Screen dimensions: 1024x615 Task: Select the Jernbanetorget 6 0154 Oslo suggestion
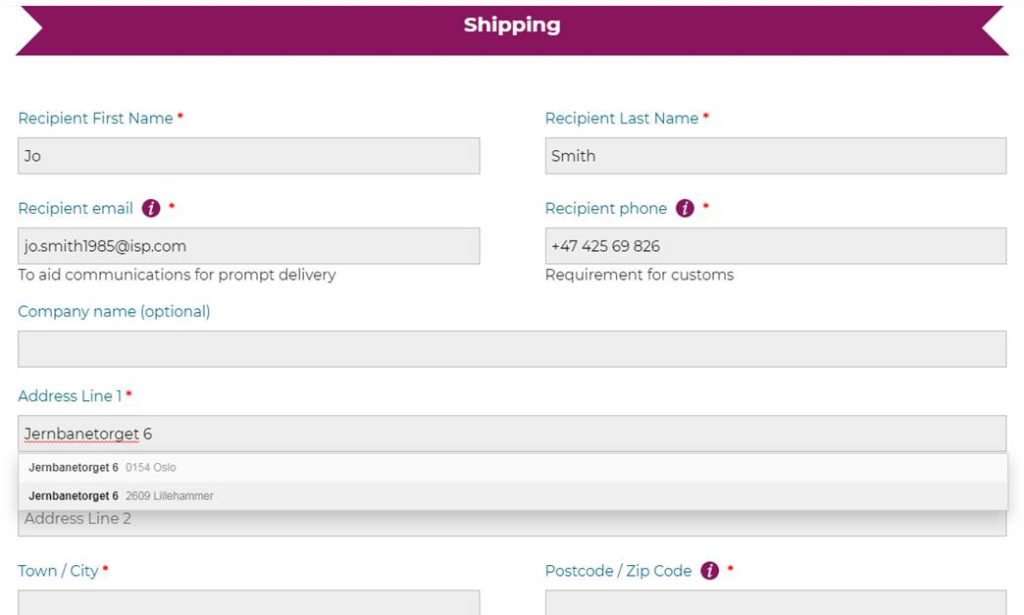tap(513, 467)
